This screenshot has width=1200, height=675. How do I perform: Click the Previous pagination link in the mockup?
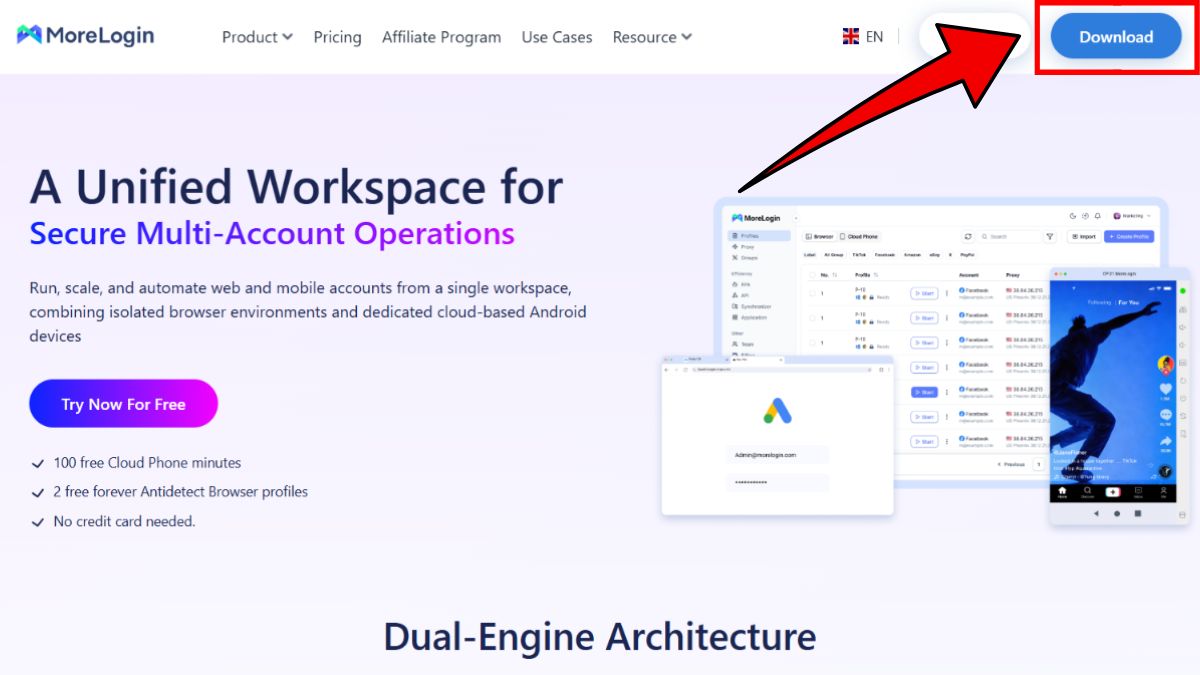[1013, 464]
